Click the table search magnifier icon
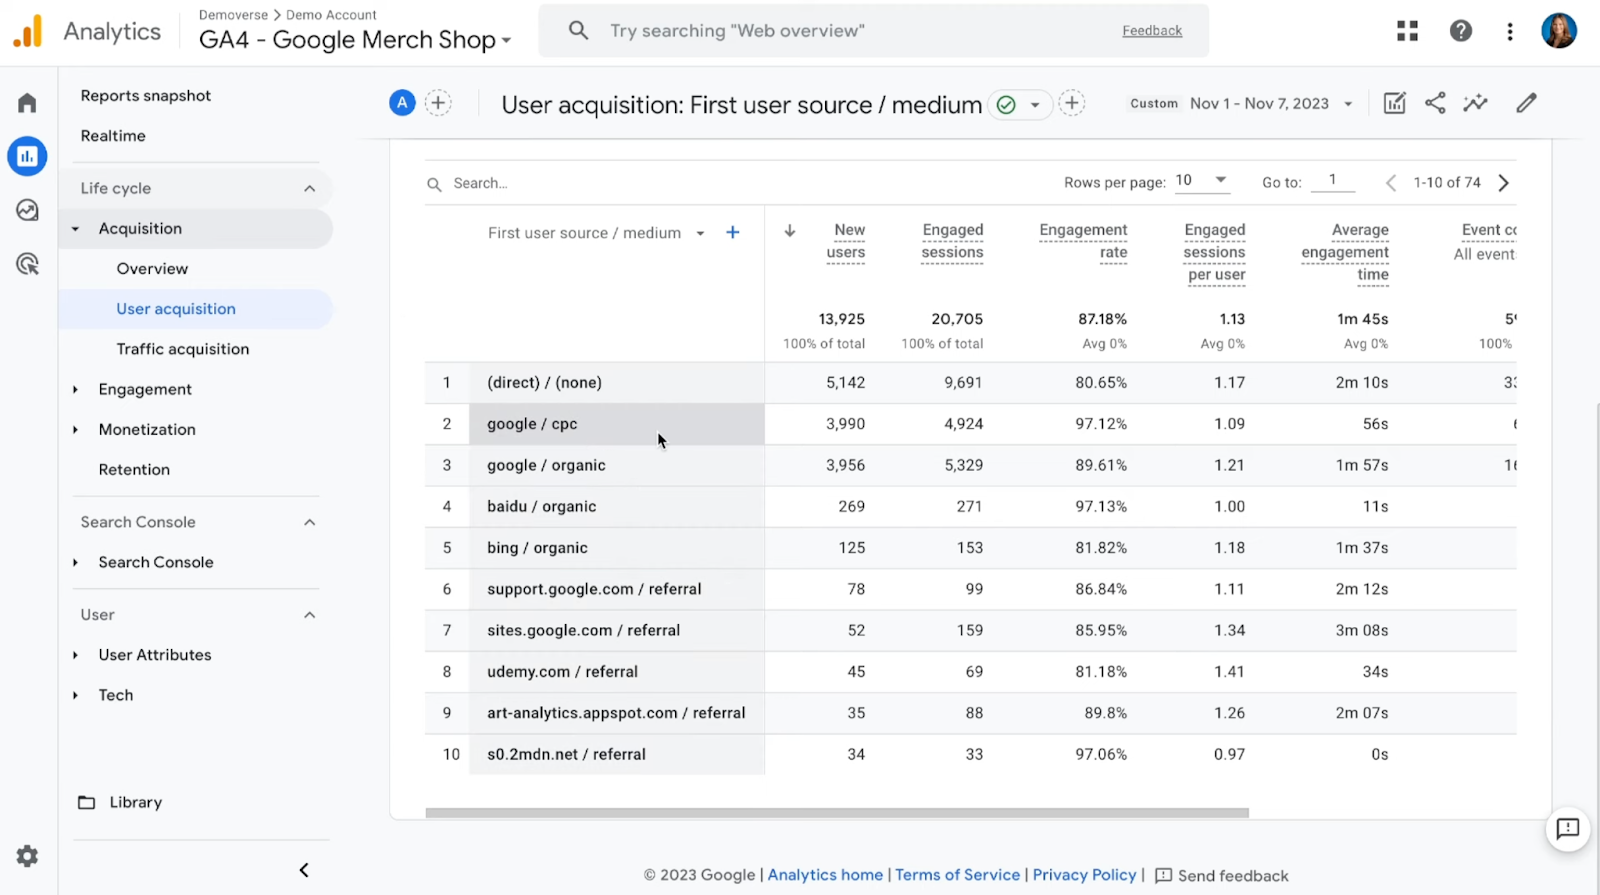The width and height of the screenshot is (1600, 895). click(434, 184)
